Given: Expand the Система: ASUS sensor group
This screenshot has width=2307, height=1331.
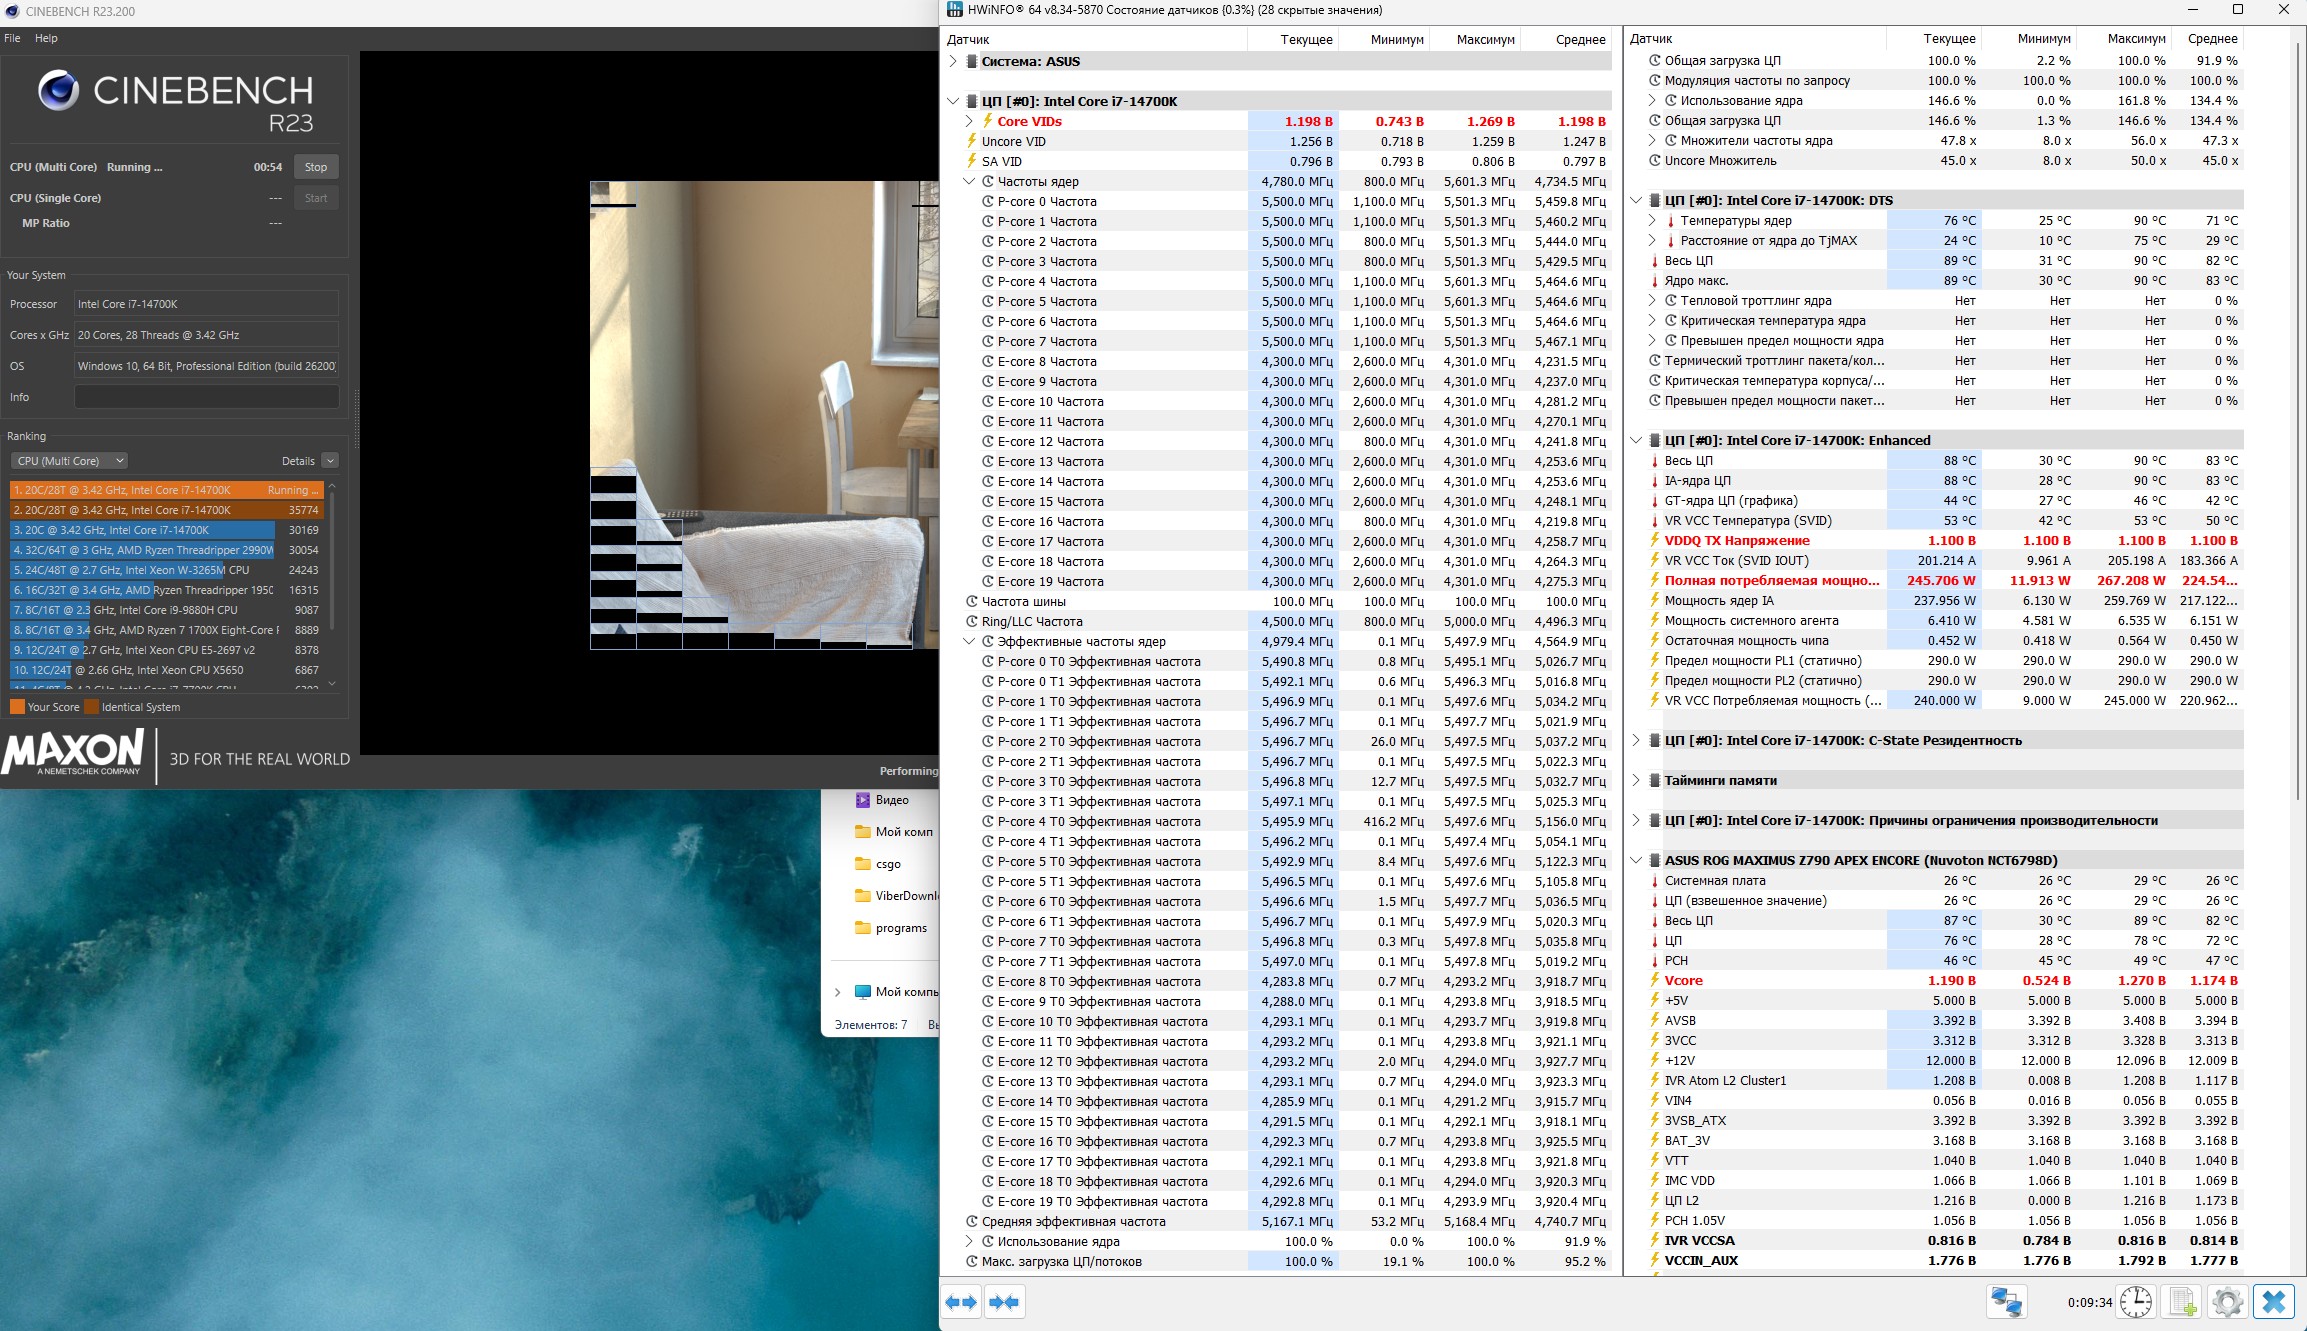Looking at the screenshot, I should point(953,61).
